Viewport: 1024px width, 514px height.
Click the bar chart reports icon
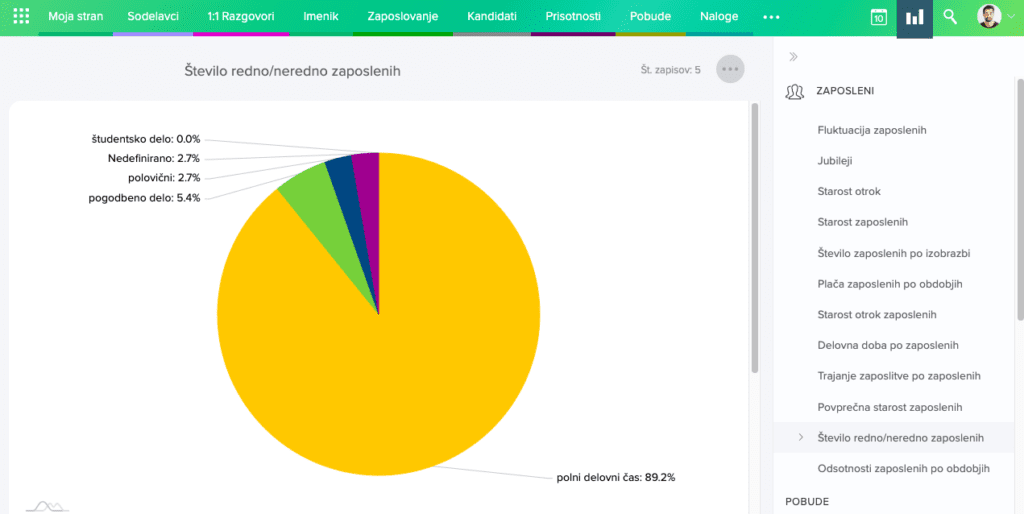914,18
